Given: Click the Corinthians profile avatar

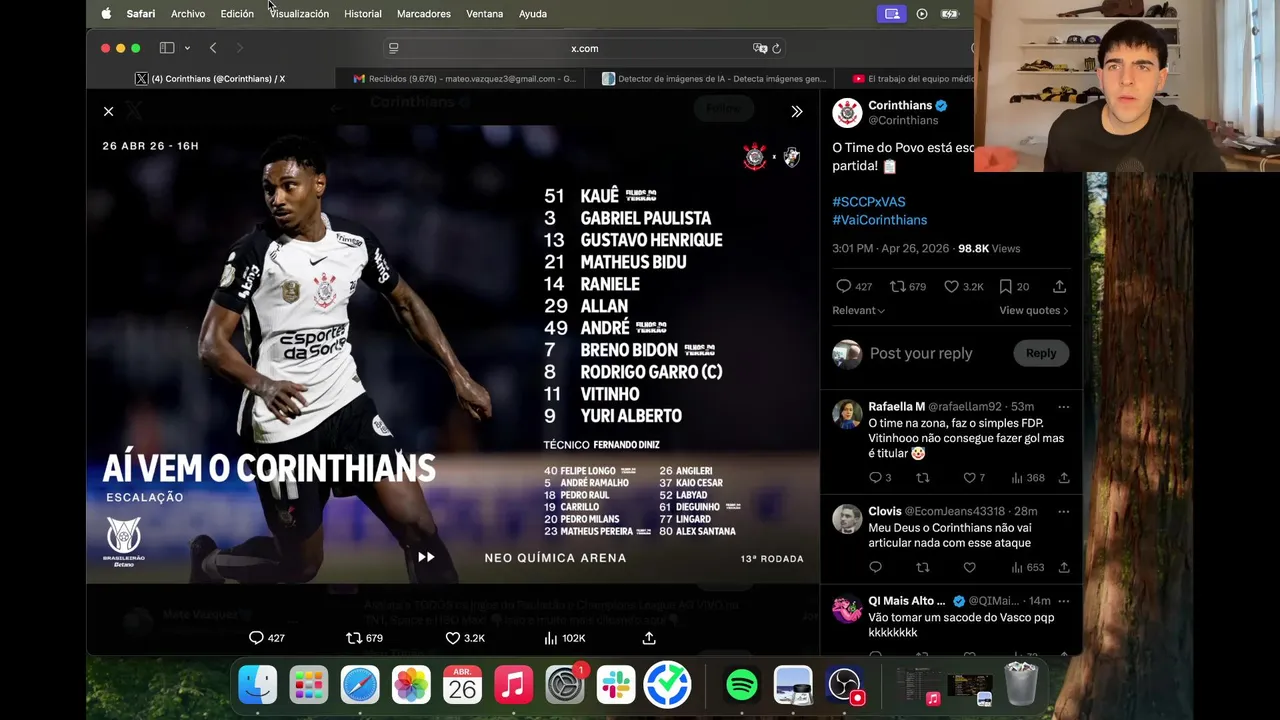Looking at the screenshot, I should point(847,112).
